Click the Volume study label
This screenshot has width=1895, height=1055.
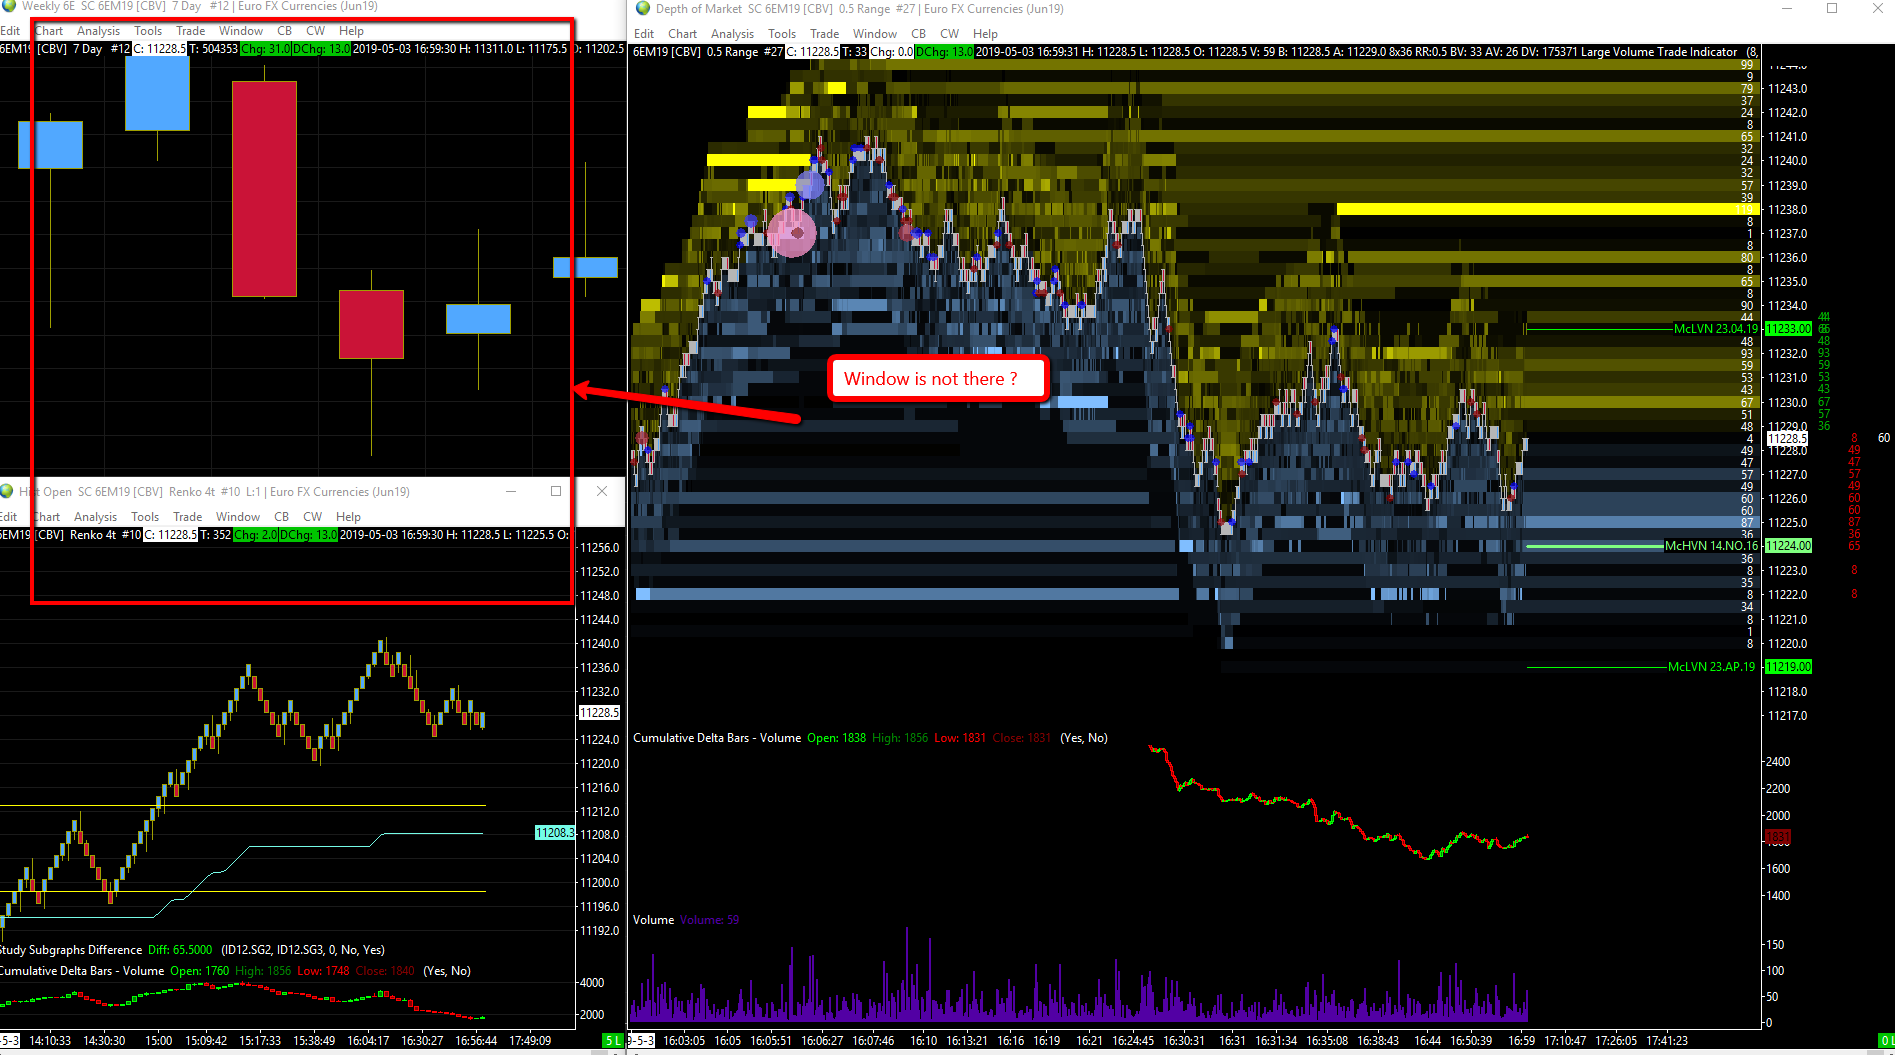(653, 920)
